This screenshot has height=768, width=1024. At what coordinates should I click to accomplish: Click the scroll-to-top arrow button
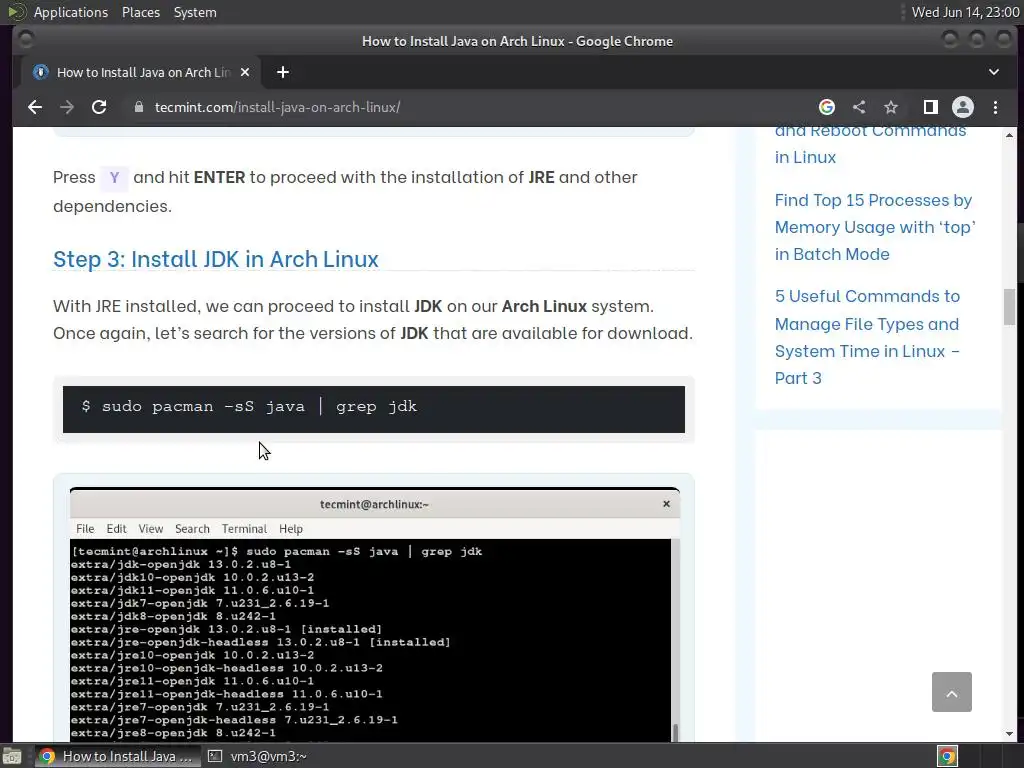pos(952,692)
